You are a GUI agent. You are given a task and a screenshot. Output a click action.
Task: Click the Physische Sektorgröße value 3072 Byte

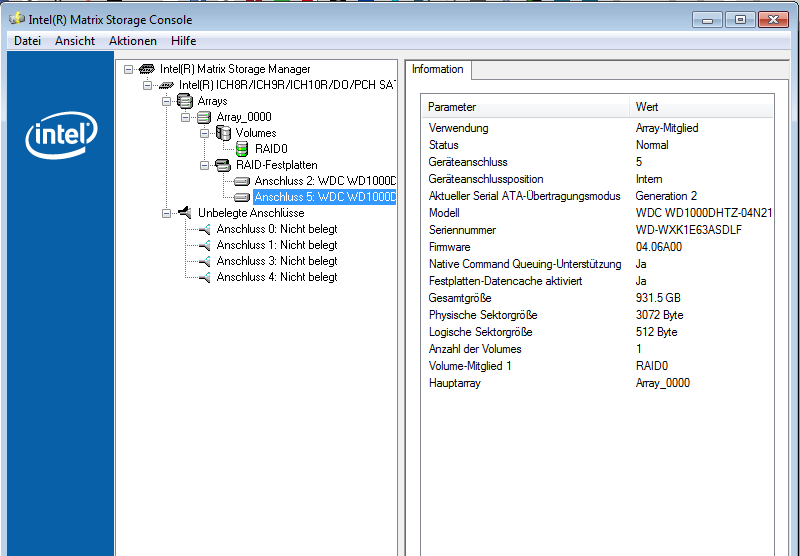point(659,315)
